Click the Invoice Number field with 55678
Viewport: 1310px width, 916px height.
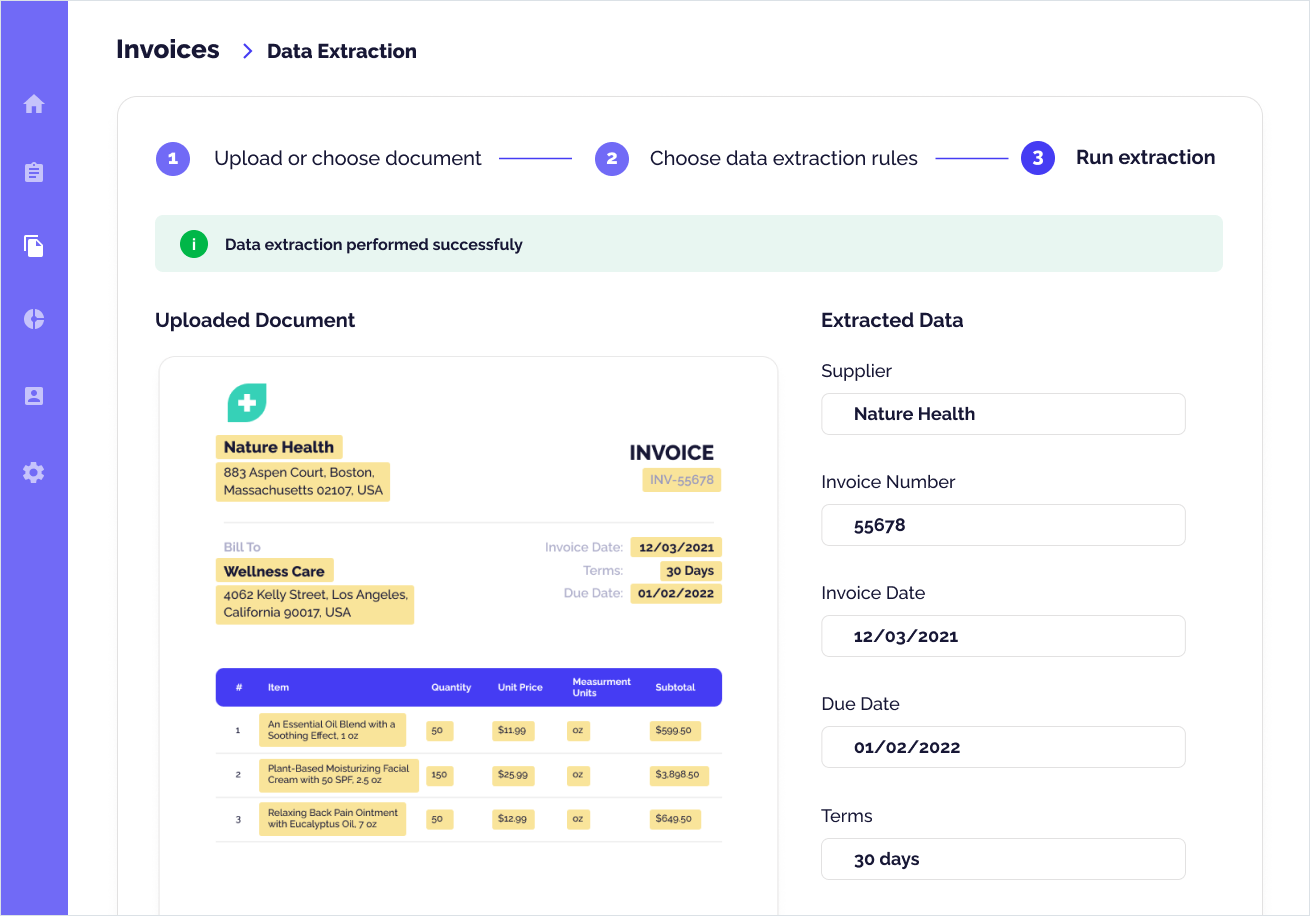click(x=1003, y=525)
